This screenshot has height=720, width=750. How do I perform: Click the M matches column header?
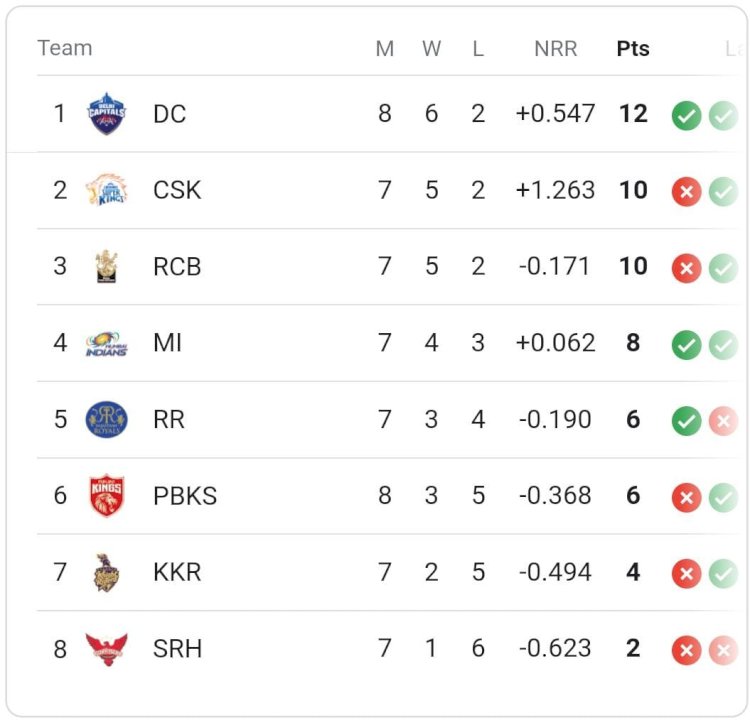385,48
